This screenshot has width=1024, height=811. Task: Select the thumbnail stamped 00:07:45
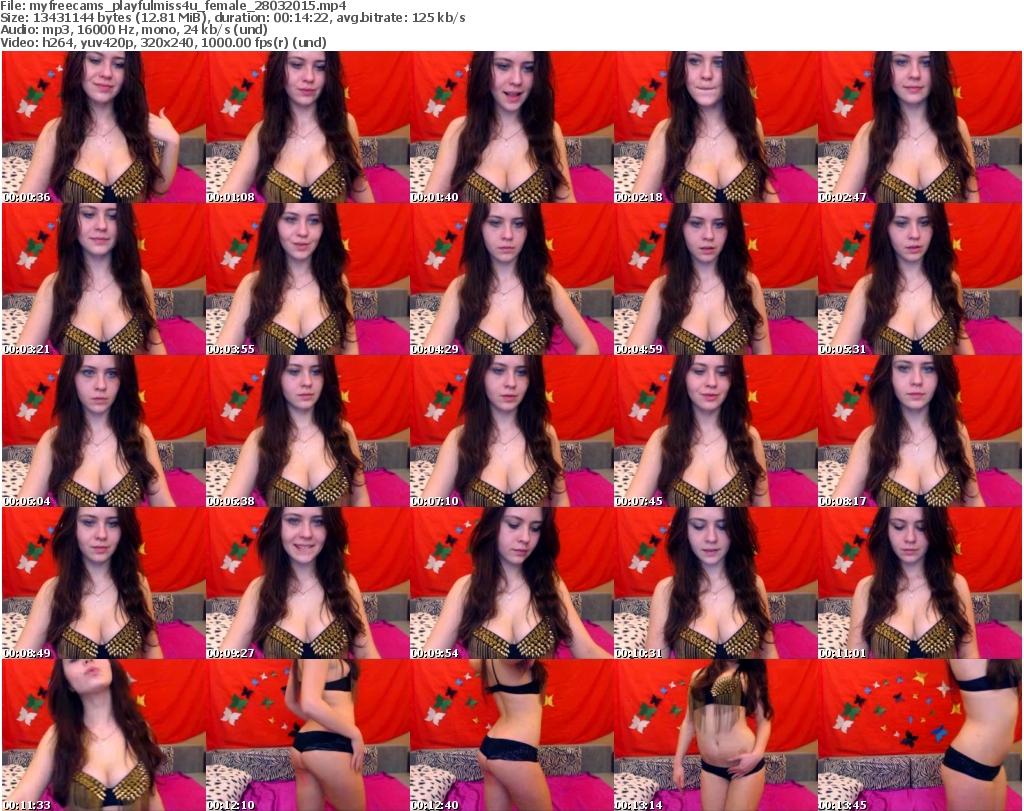(716, 431)
